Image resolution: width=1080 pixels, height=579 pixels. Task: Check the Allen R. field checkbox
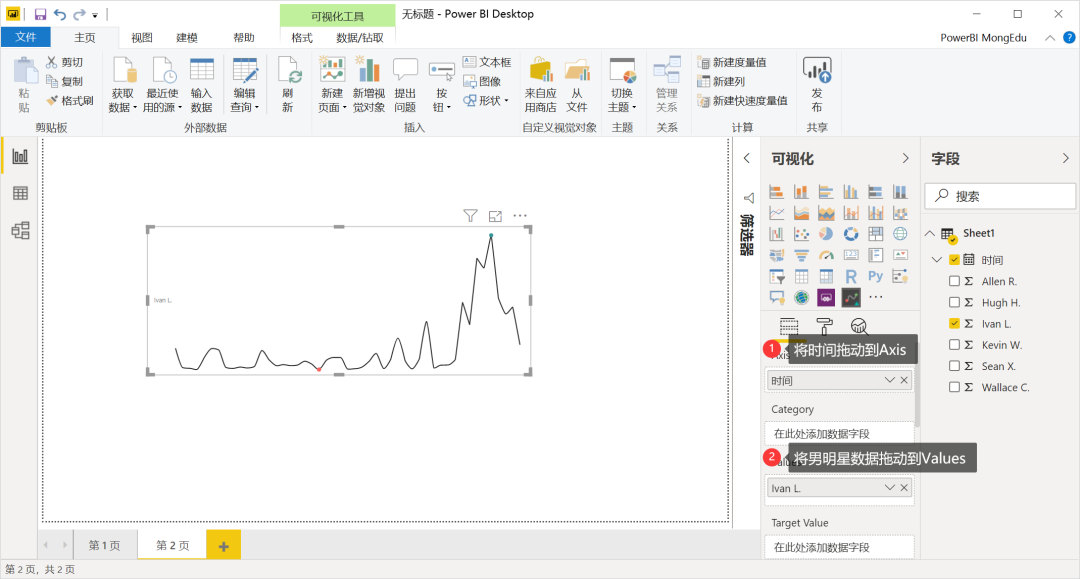[x=954, y=282]
